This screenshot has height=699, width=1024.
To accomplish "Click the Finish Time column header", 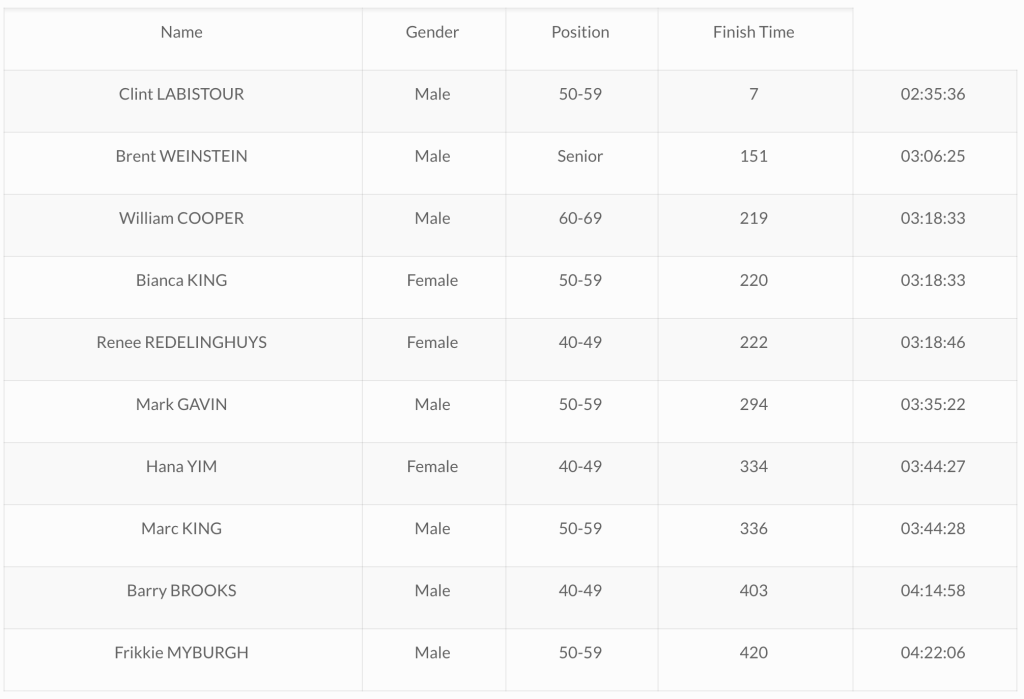I will [x=753, y=32].
